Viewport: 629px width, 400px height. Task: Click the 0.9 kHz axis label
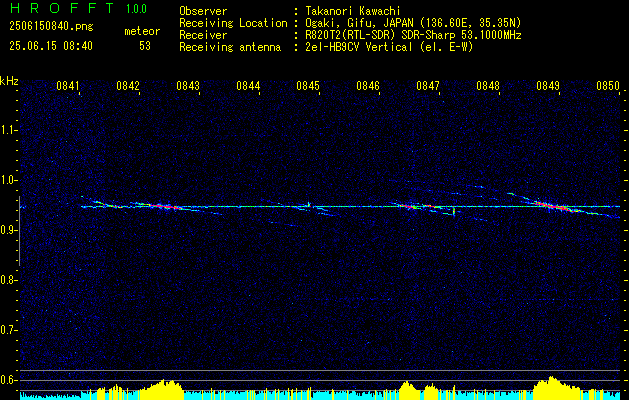(8, 230)
